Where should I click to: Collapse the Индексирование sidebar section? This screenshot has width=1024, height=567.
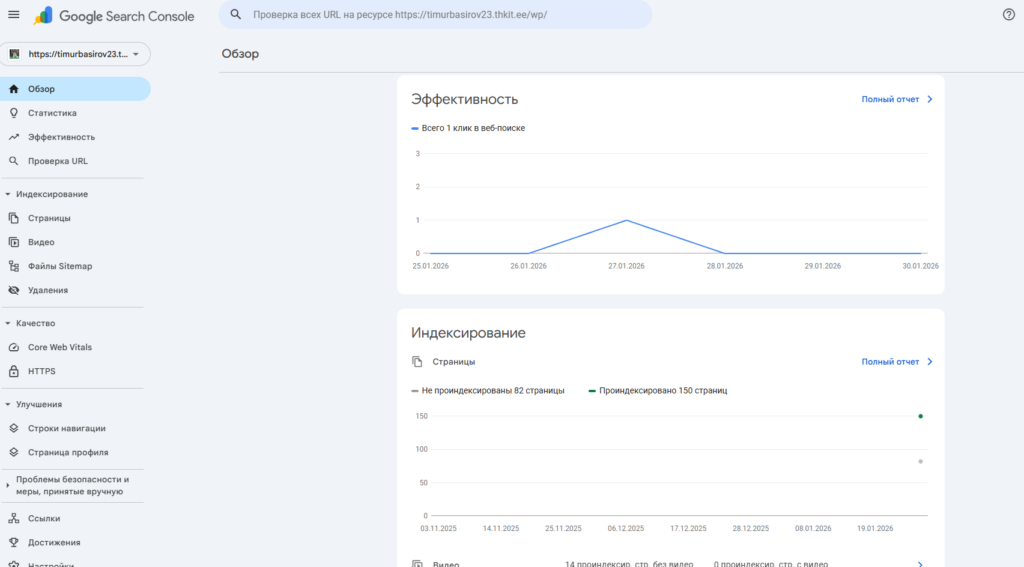click(x=9, y=194)
